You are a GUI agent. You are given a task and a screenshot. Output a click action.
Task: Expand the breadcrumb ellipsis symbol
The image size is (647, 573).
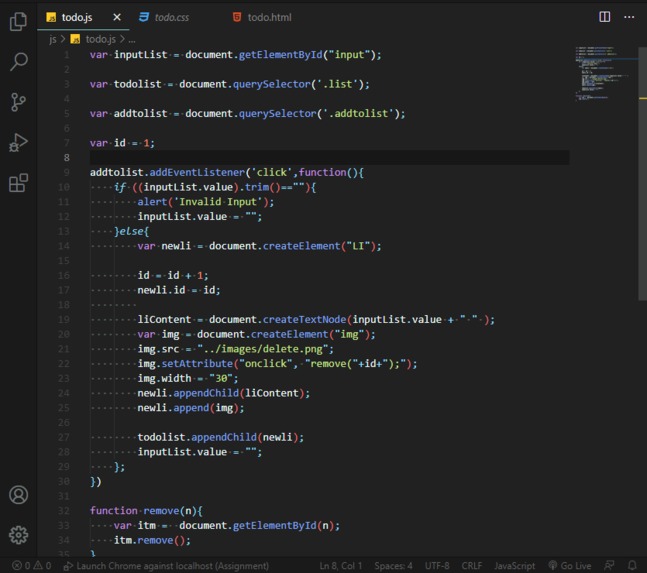132,40
